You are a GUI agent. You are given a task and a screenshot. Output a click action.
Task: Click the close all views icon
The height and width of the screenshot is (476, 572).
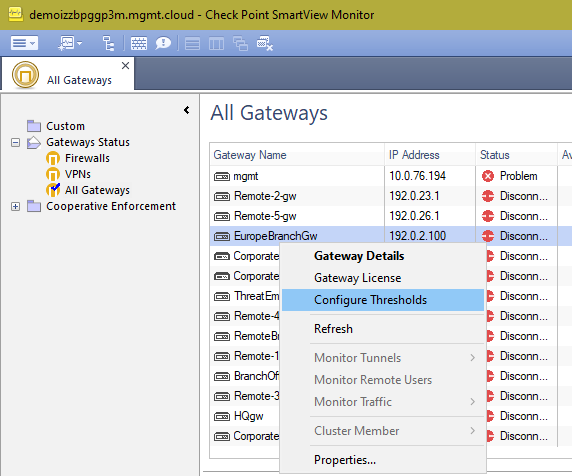[x=265, y=44]
